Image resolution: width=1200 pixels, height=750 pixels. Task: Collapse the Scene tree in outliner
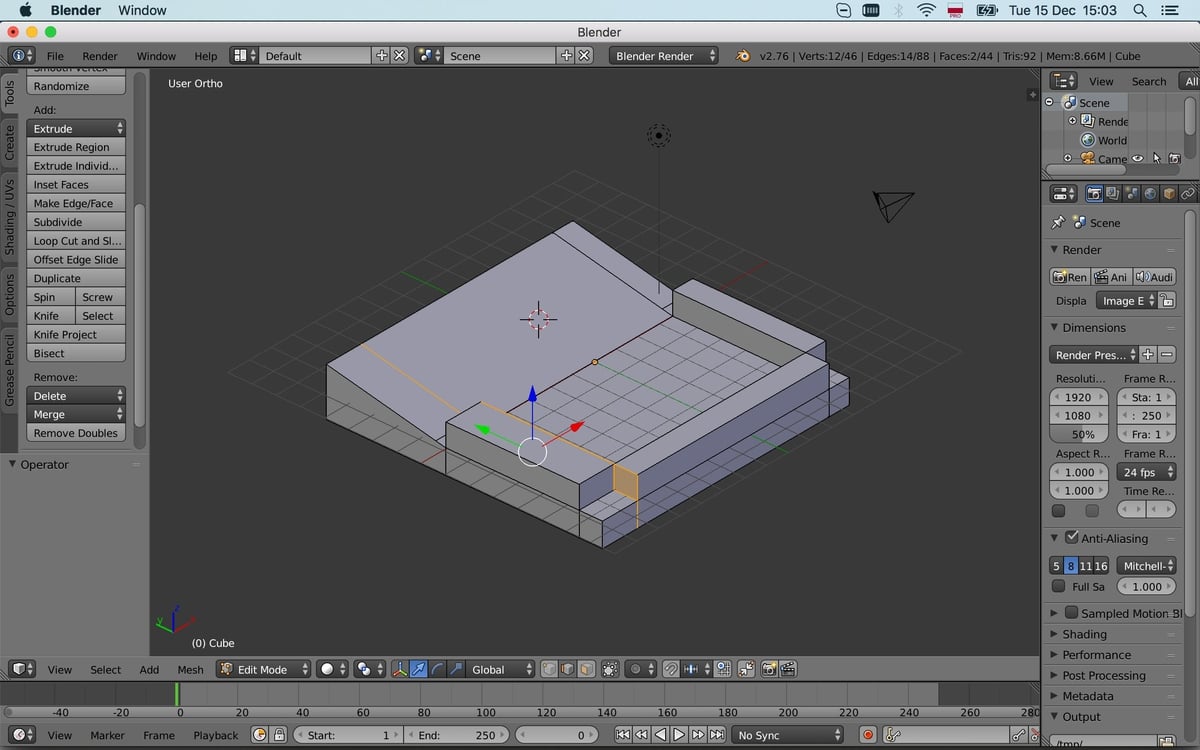(1049, 102)
